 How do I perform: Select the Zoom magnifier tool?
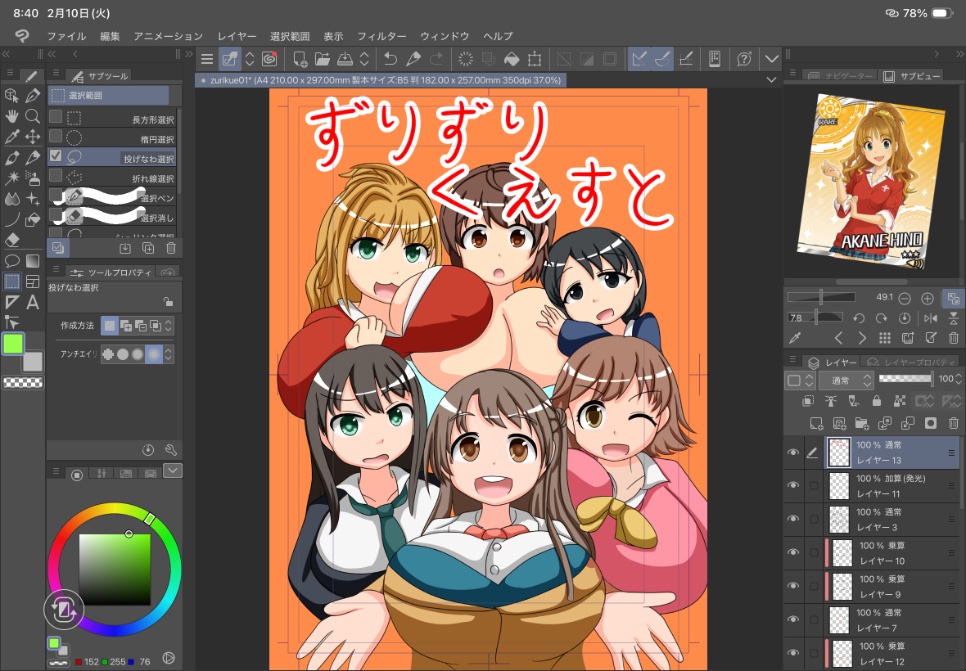pos(33,116)
